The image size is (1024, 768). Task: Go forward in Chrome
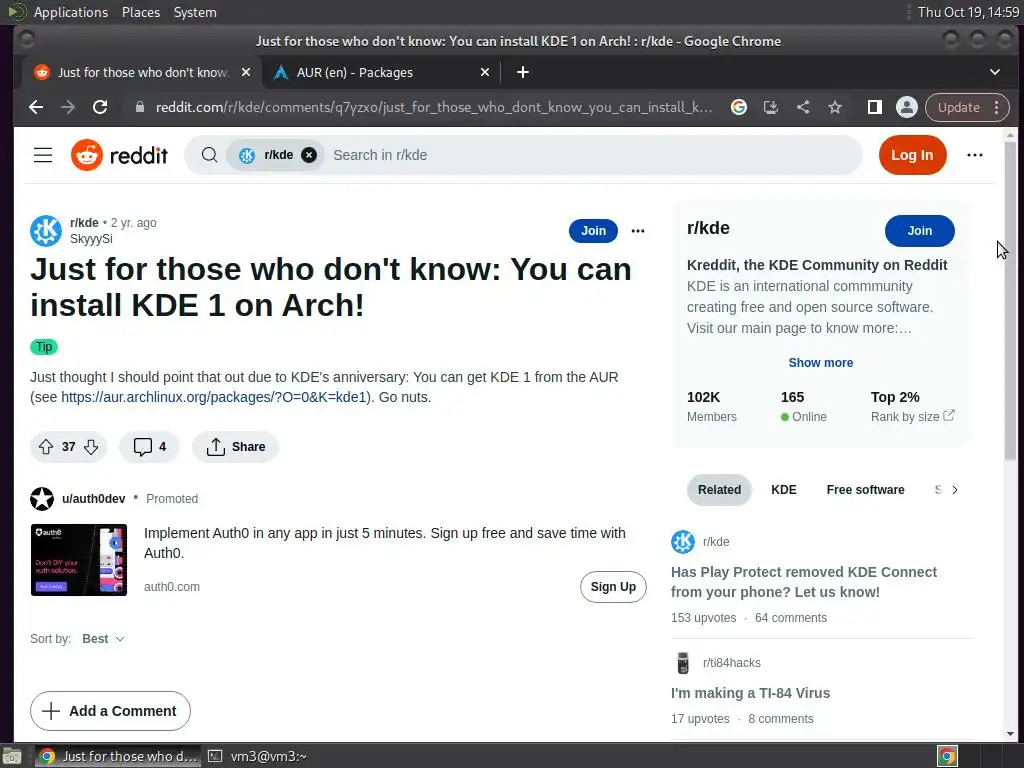(68, 107)
